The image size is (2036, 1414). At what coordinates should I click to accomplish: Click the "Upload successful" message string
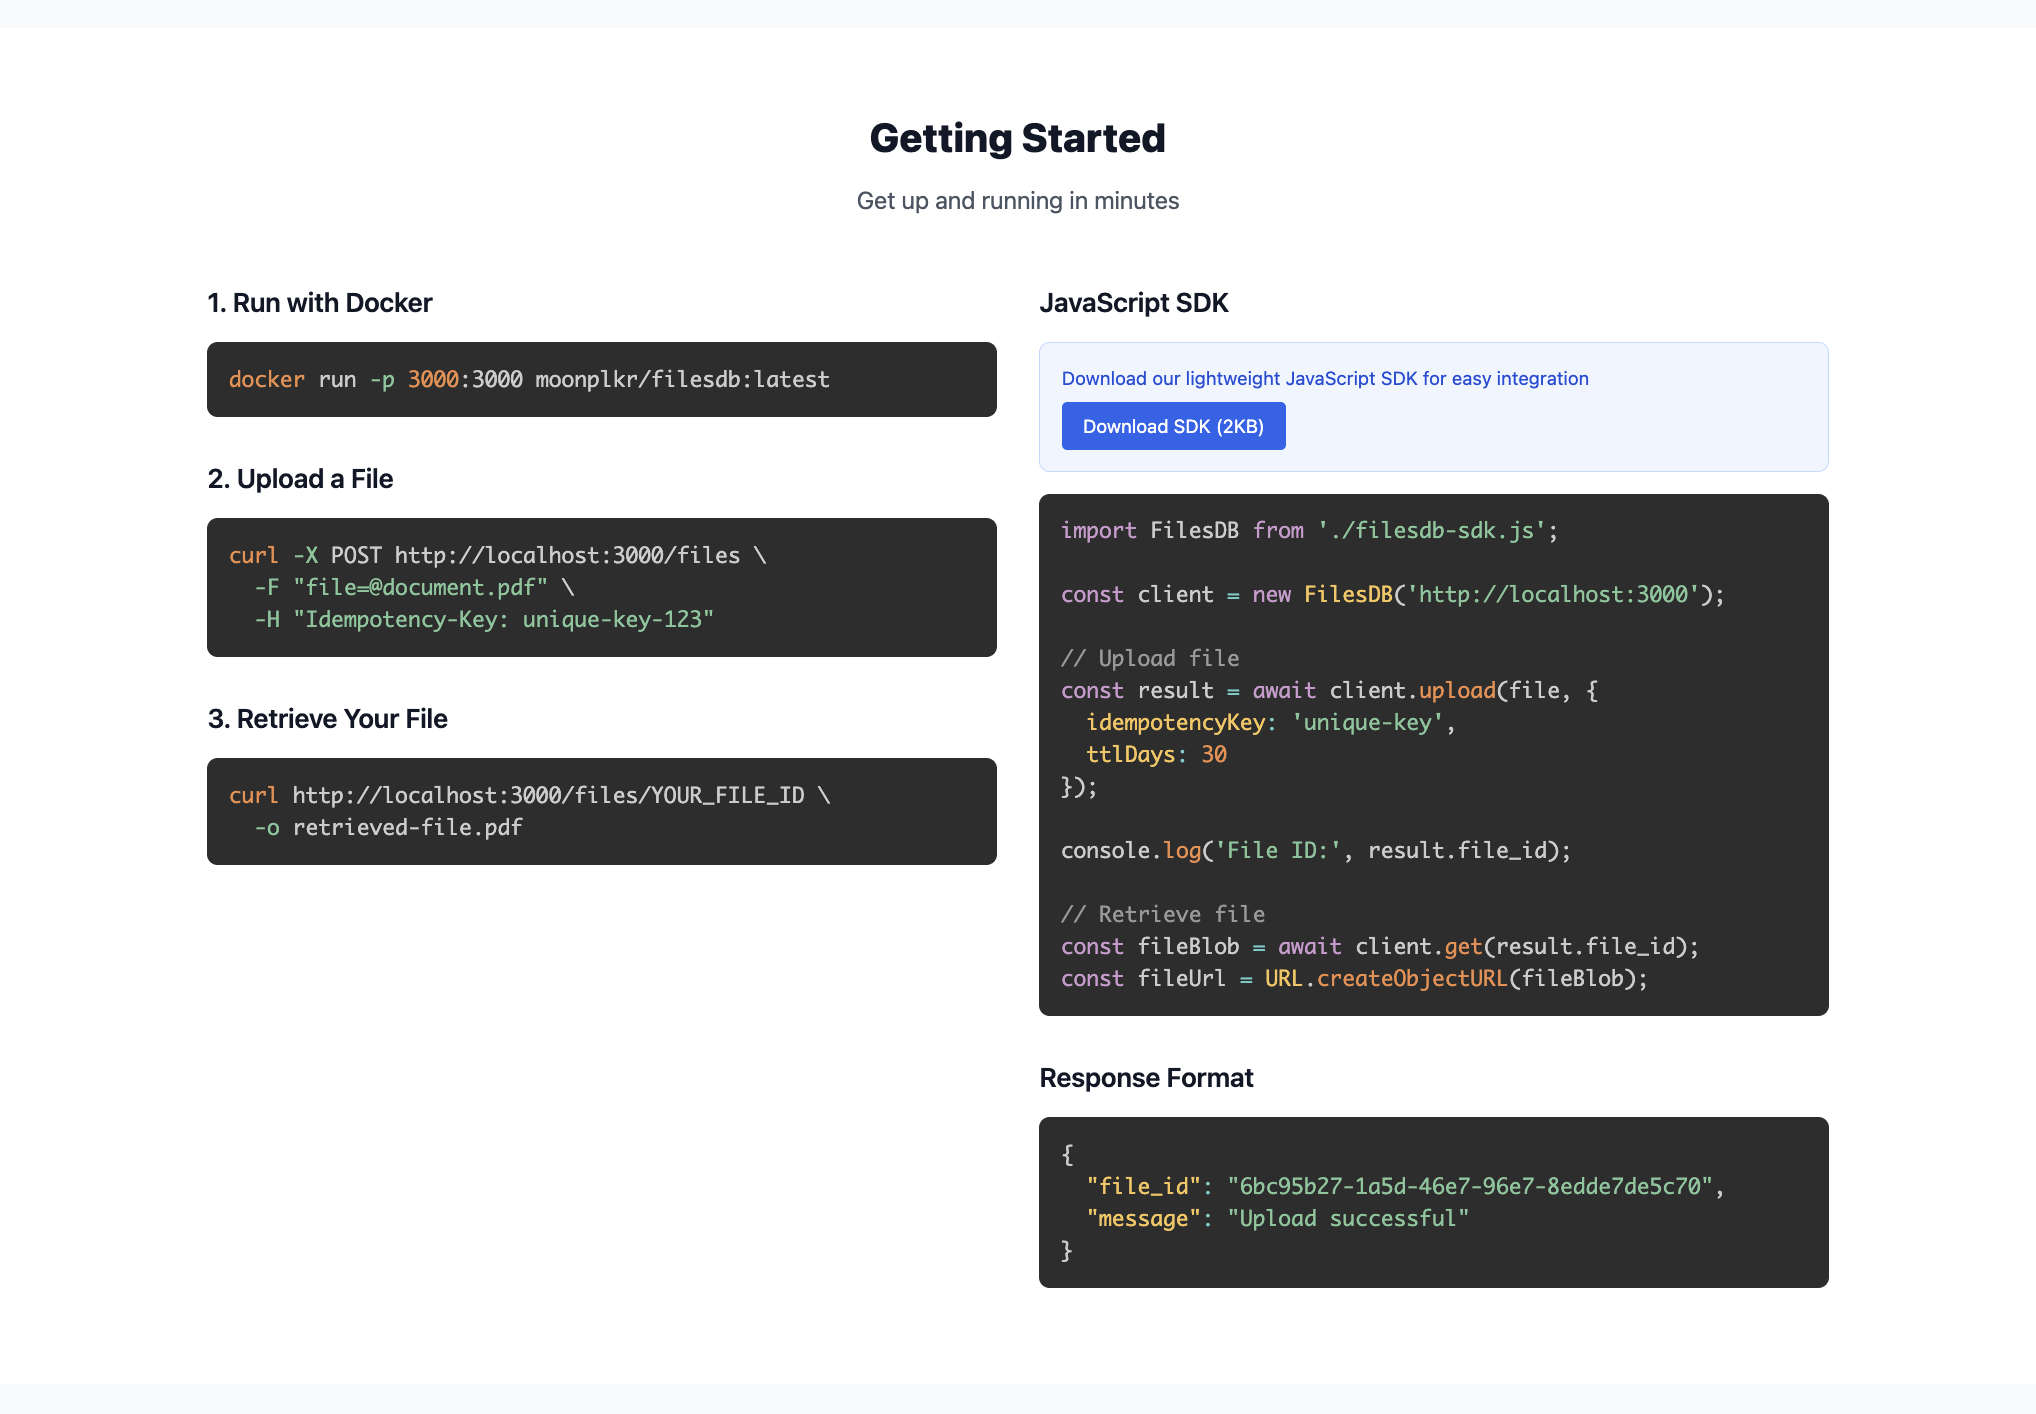[1348, 1218]
